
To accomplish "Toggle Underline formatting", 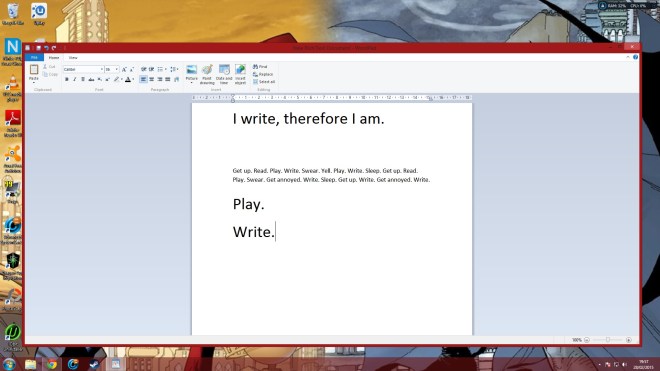I will (x=83, y=79).
